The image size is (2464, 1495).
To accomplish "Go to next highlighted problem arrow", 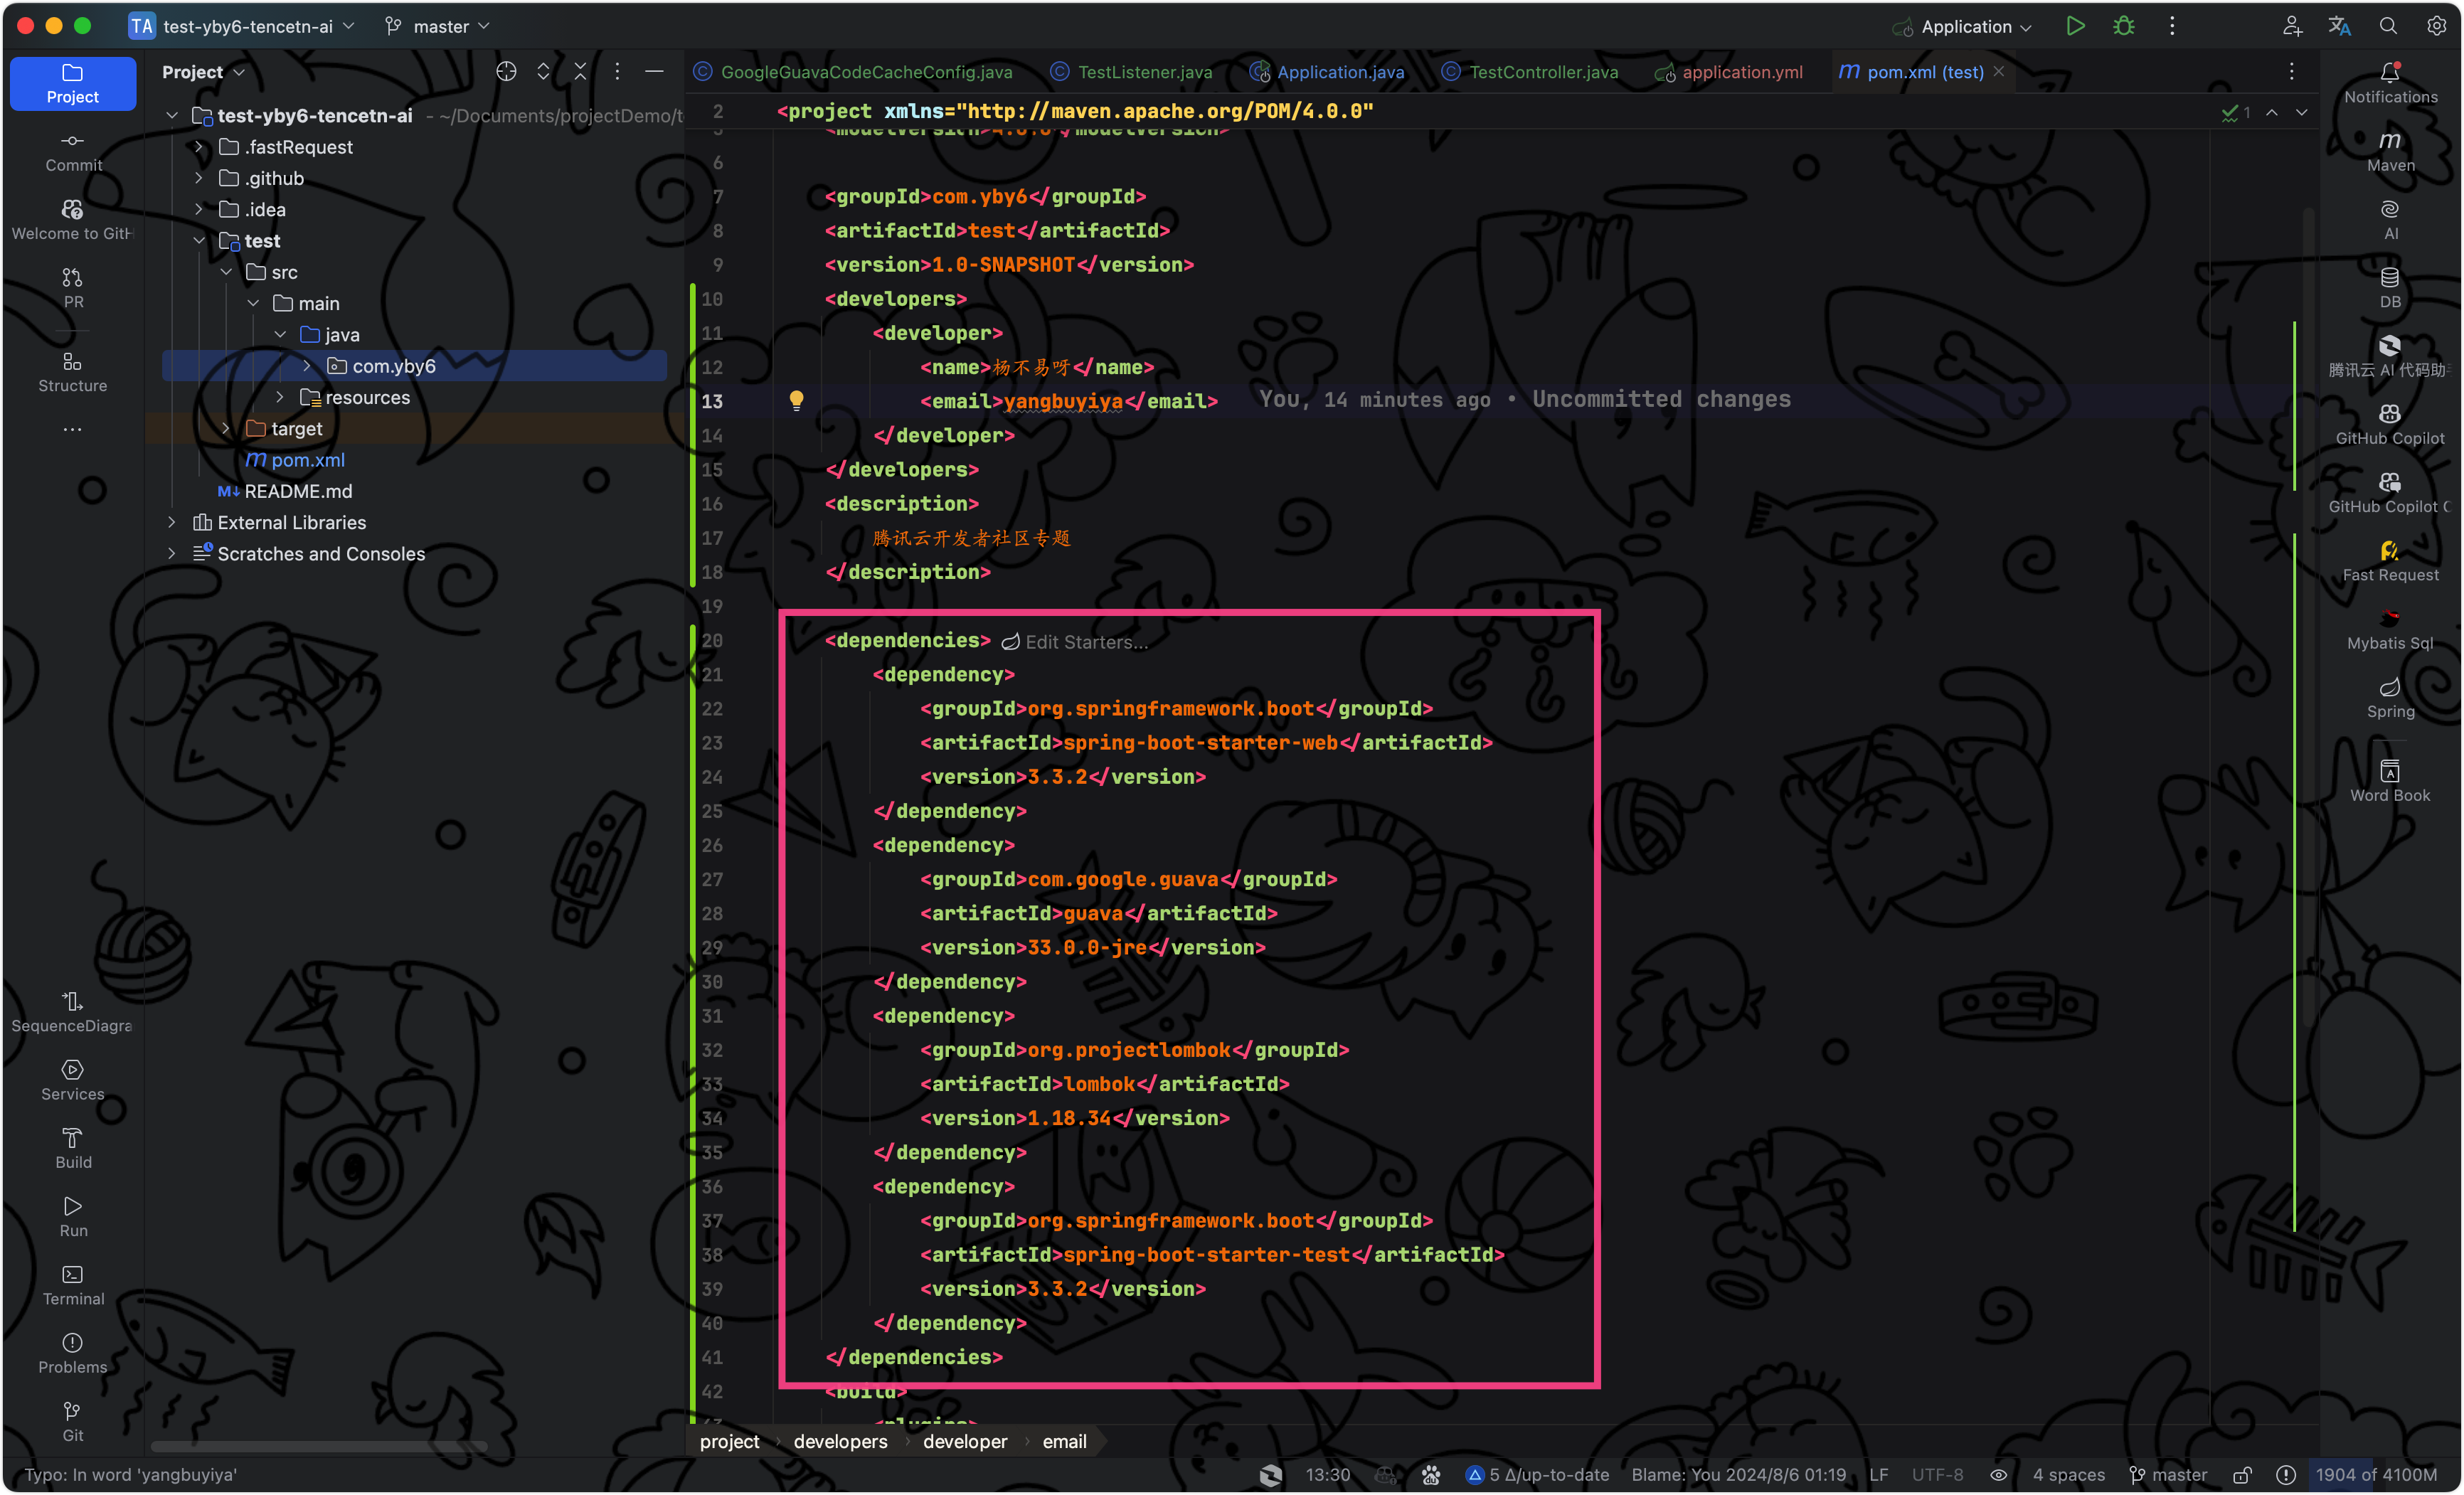I will pos(2301,113).
